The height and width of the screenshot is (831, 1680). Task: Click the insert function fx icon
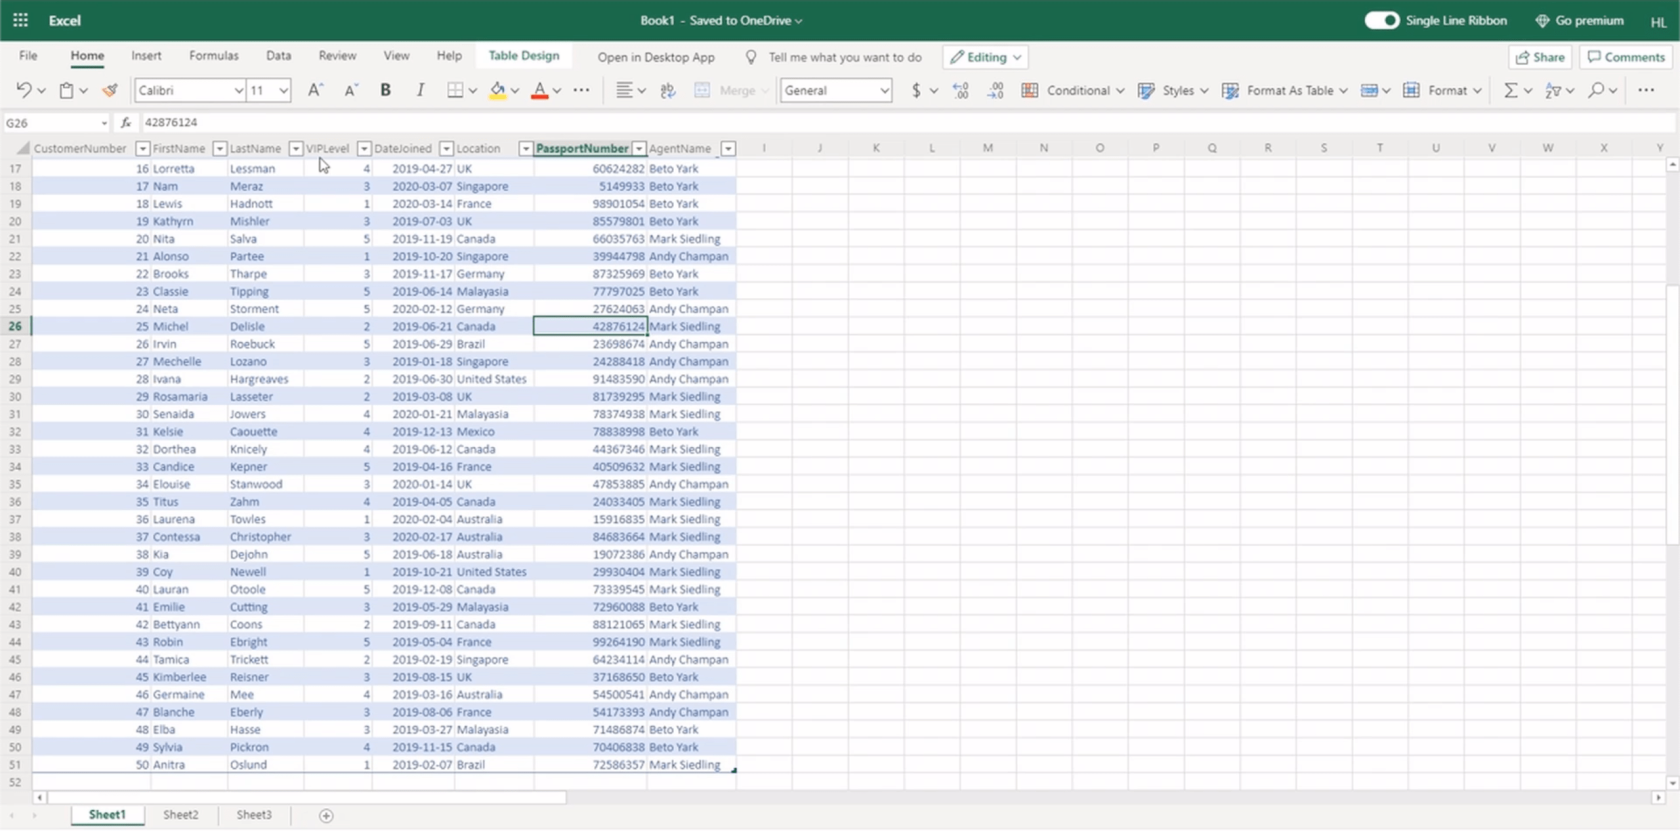[126, 122]
